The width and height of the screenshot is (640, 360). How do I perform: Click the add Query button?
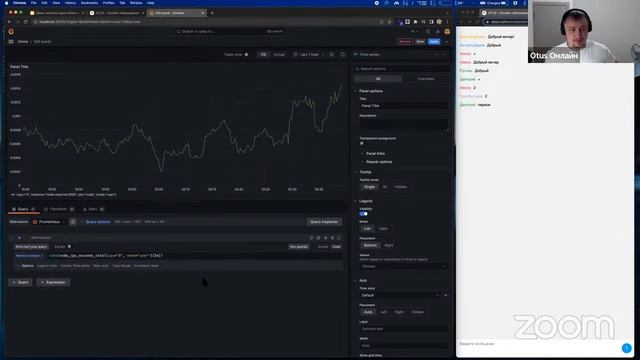coord(20,282)
